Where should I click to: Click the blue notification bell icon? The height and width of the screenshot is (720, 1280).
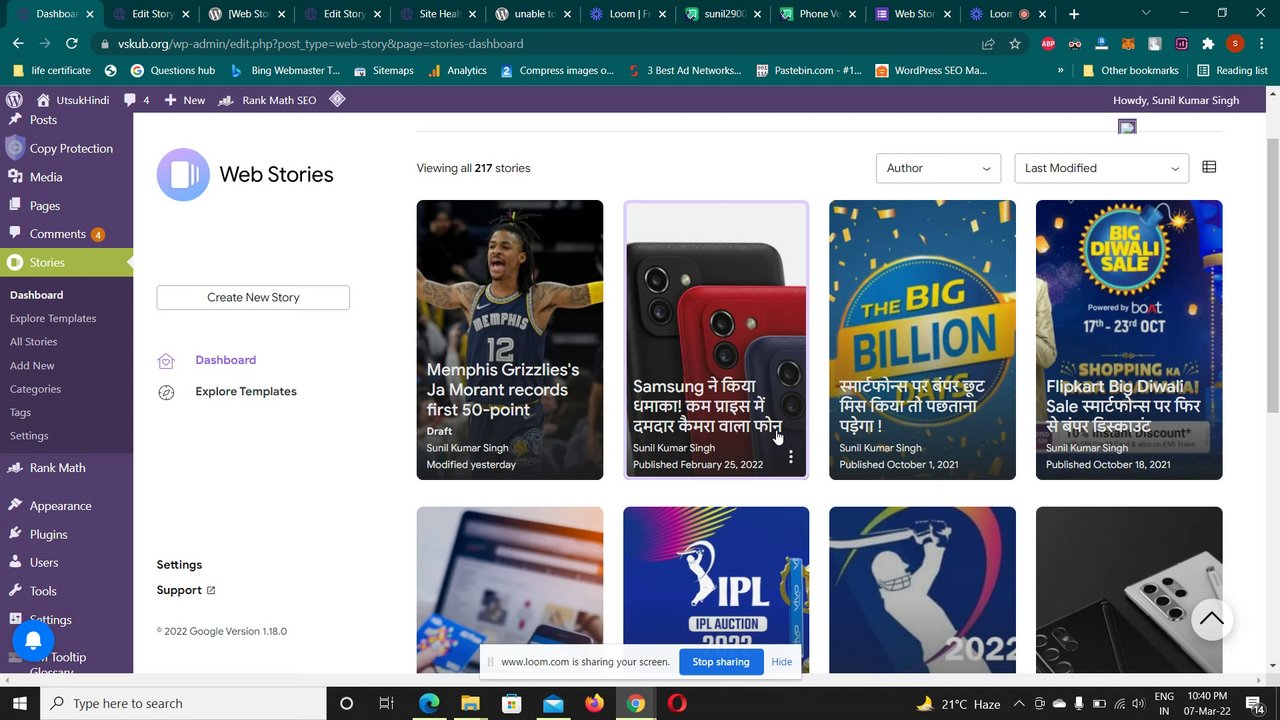point(33,640)
